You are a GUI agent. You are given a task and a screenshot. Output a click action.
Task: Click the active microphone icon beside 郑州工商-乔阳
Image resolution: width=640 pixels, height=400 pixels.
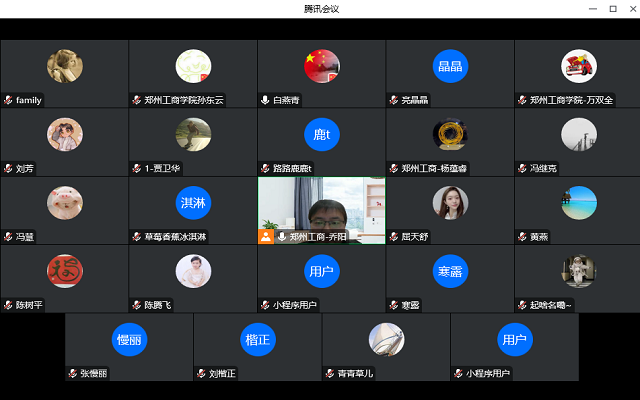tap(282, 236)
